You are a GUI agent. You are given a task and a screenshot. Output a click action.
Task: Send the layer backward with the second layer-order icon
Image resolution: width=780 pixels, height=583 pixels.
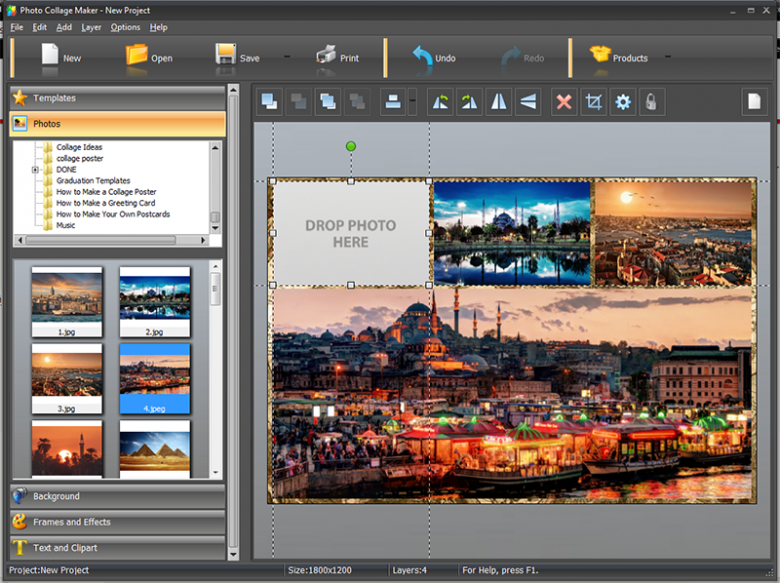[x=298, y=102]
